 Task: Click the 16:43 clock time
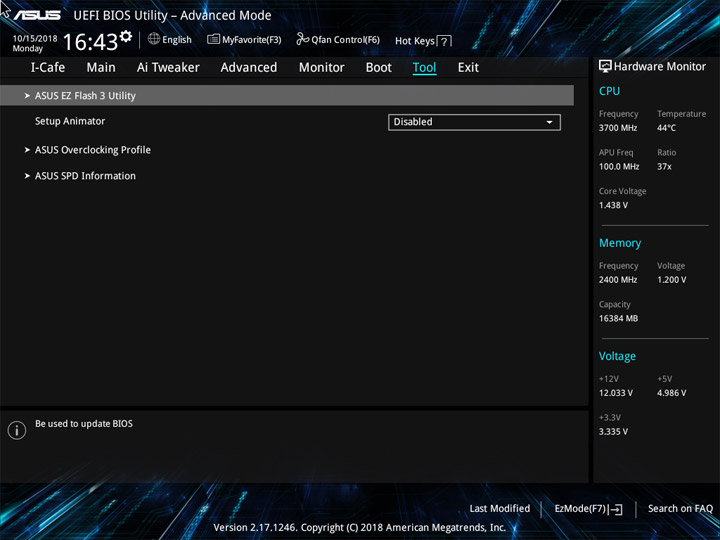[90, 42]
